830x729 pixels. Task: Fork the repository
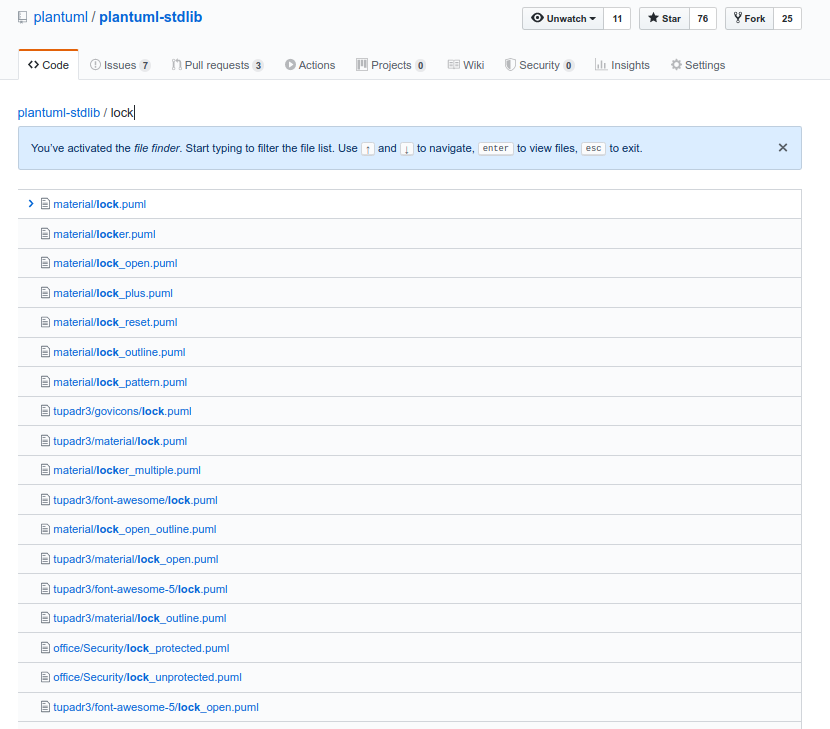(749, 19)
